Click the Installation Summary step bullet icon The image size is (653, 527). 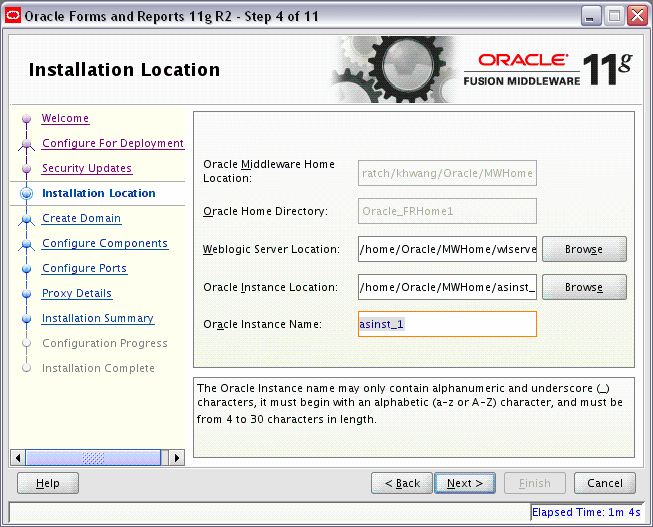tap(27, 319)
